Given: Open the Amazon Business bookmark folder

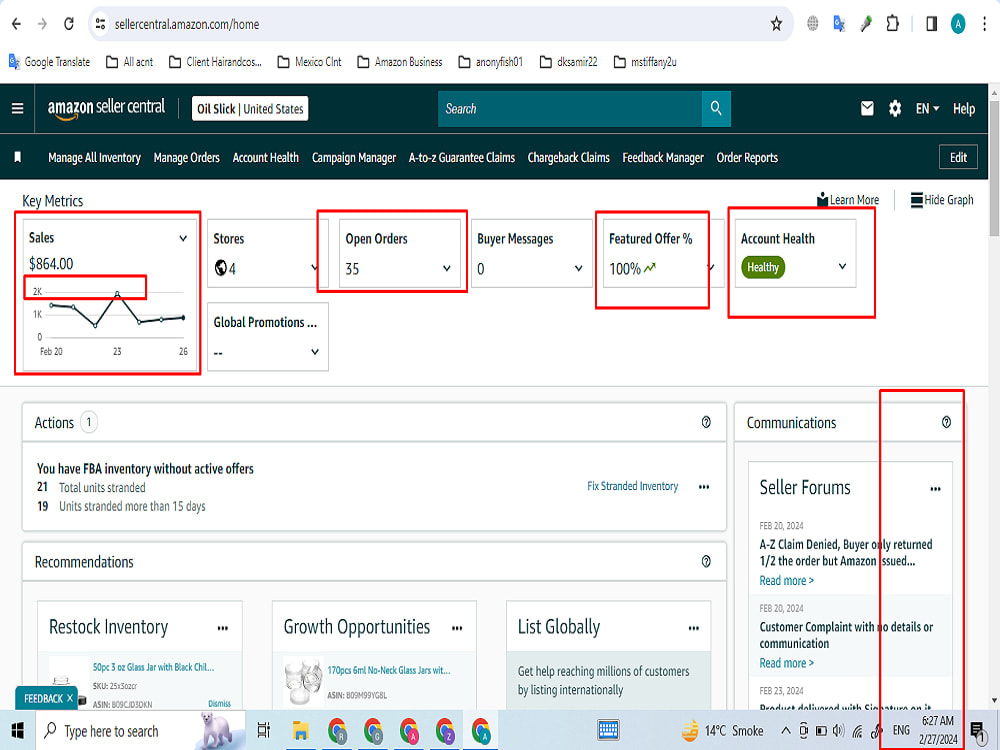Looking at the screenshot, I should click(400, 62).
